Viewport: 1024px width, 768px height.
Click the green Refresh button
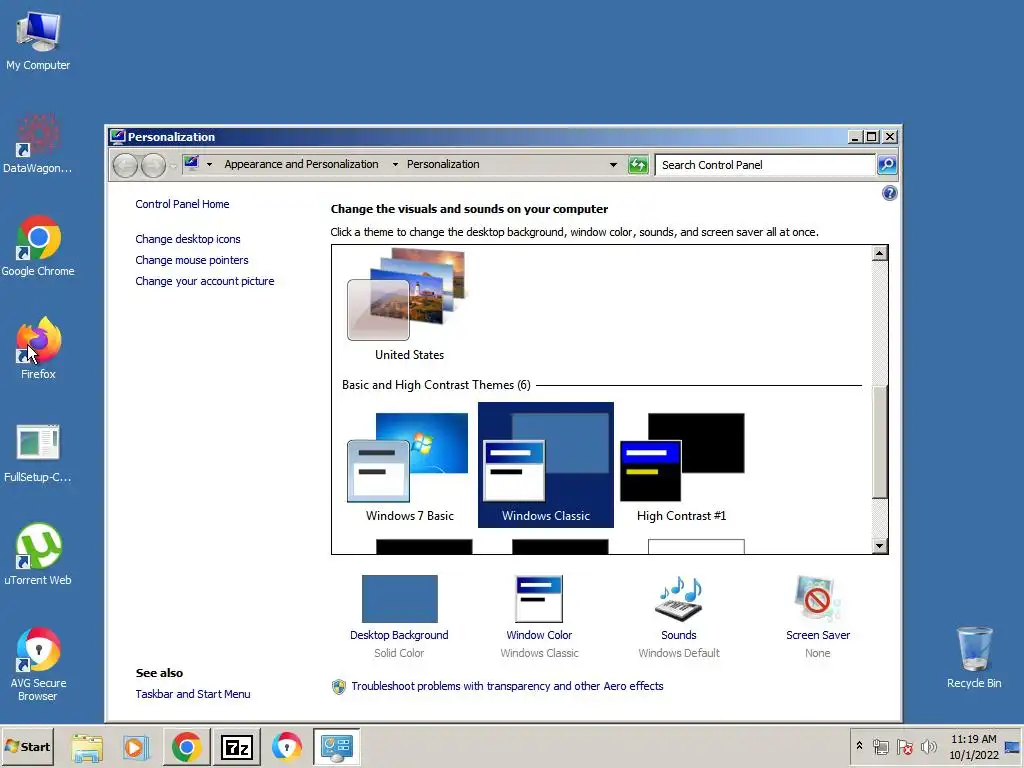(638, 165)
